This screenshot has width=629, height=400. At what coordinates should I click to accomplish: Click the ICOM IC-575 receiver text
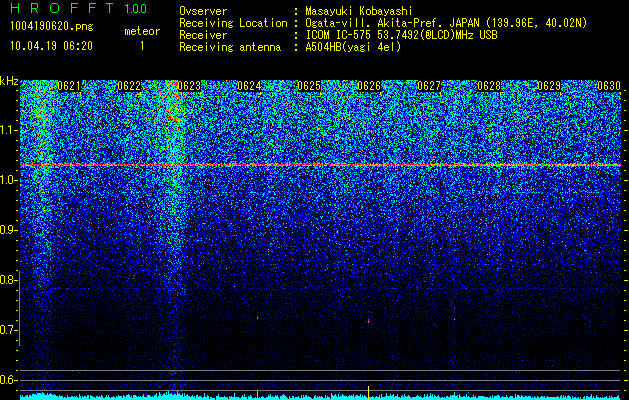(x=401, y=35)
